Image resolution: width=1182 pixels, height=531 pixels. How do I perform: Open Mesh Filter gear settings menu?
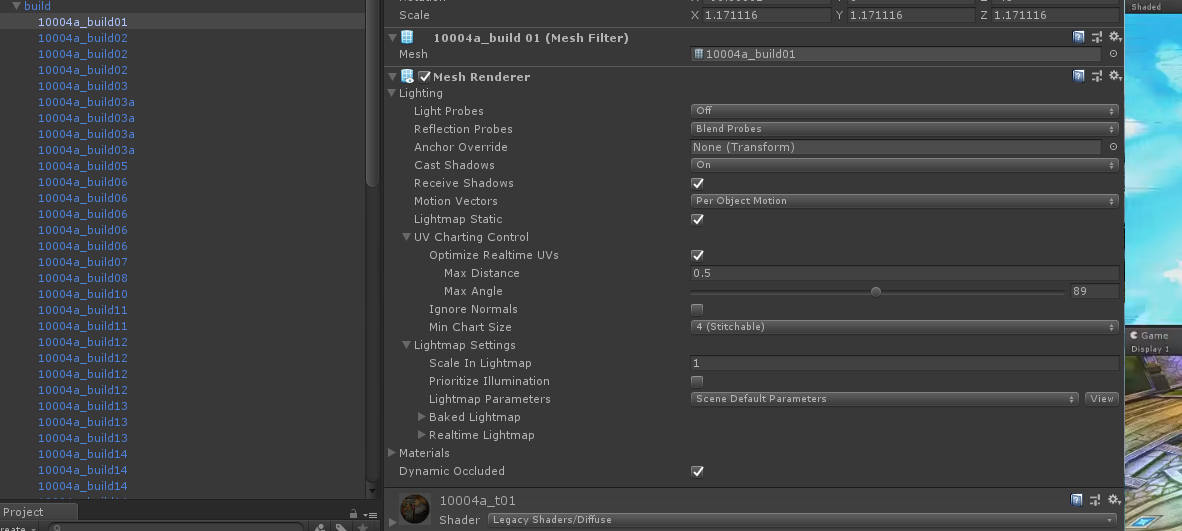coord(1115,37)
